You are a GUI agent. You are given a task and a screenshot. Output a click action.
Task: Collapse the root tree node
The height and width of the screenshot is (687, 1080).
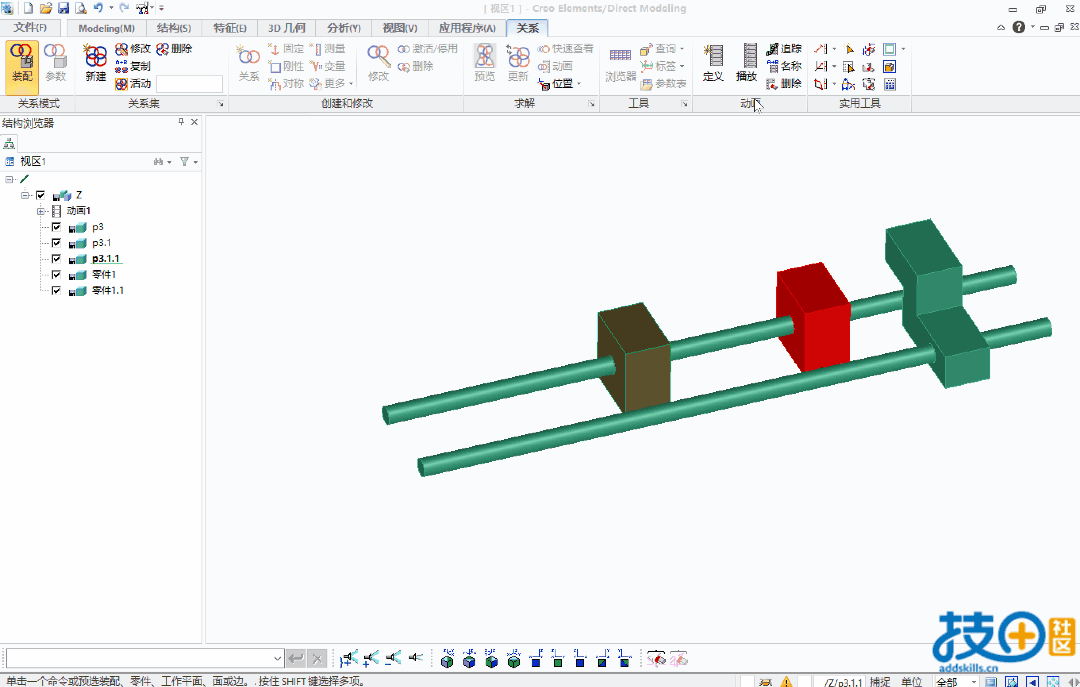[9, 179]
